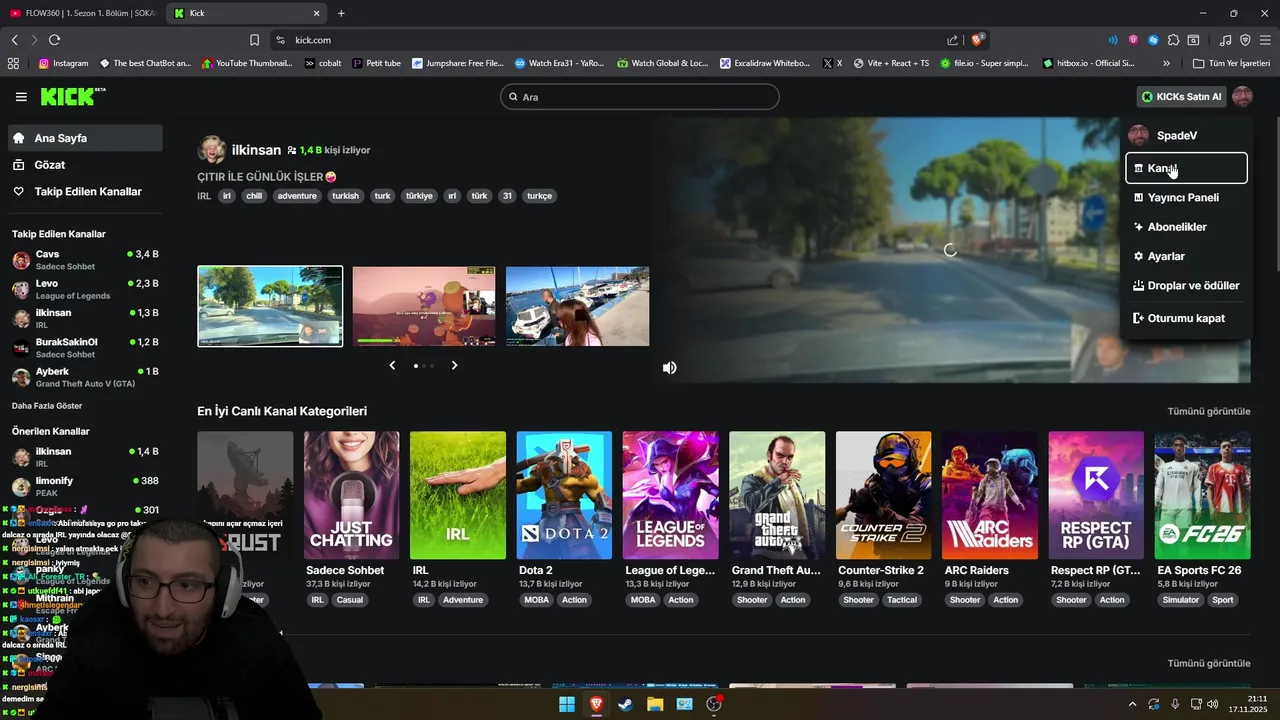Show hidden tray icons chevron

point(1132,704)
